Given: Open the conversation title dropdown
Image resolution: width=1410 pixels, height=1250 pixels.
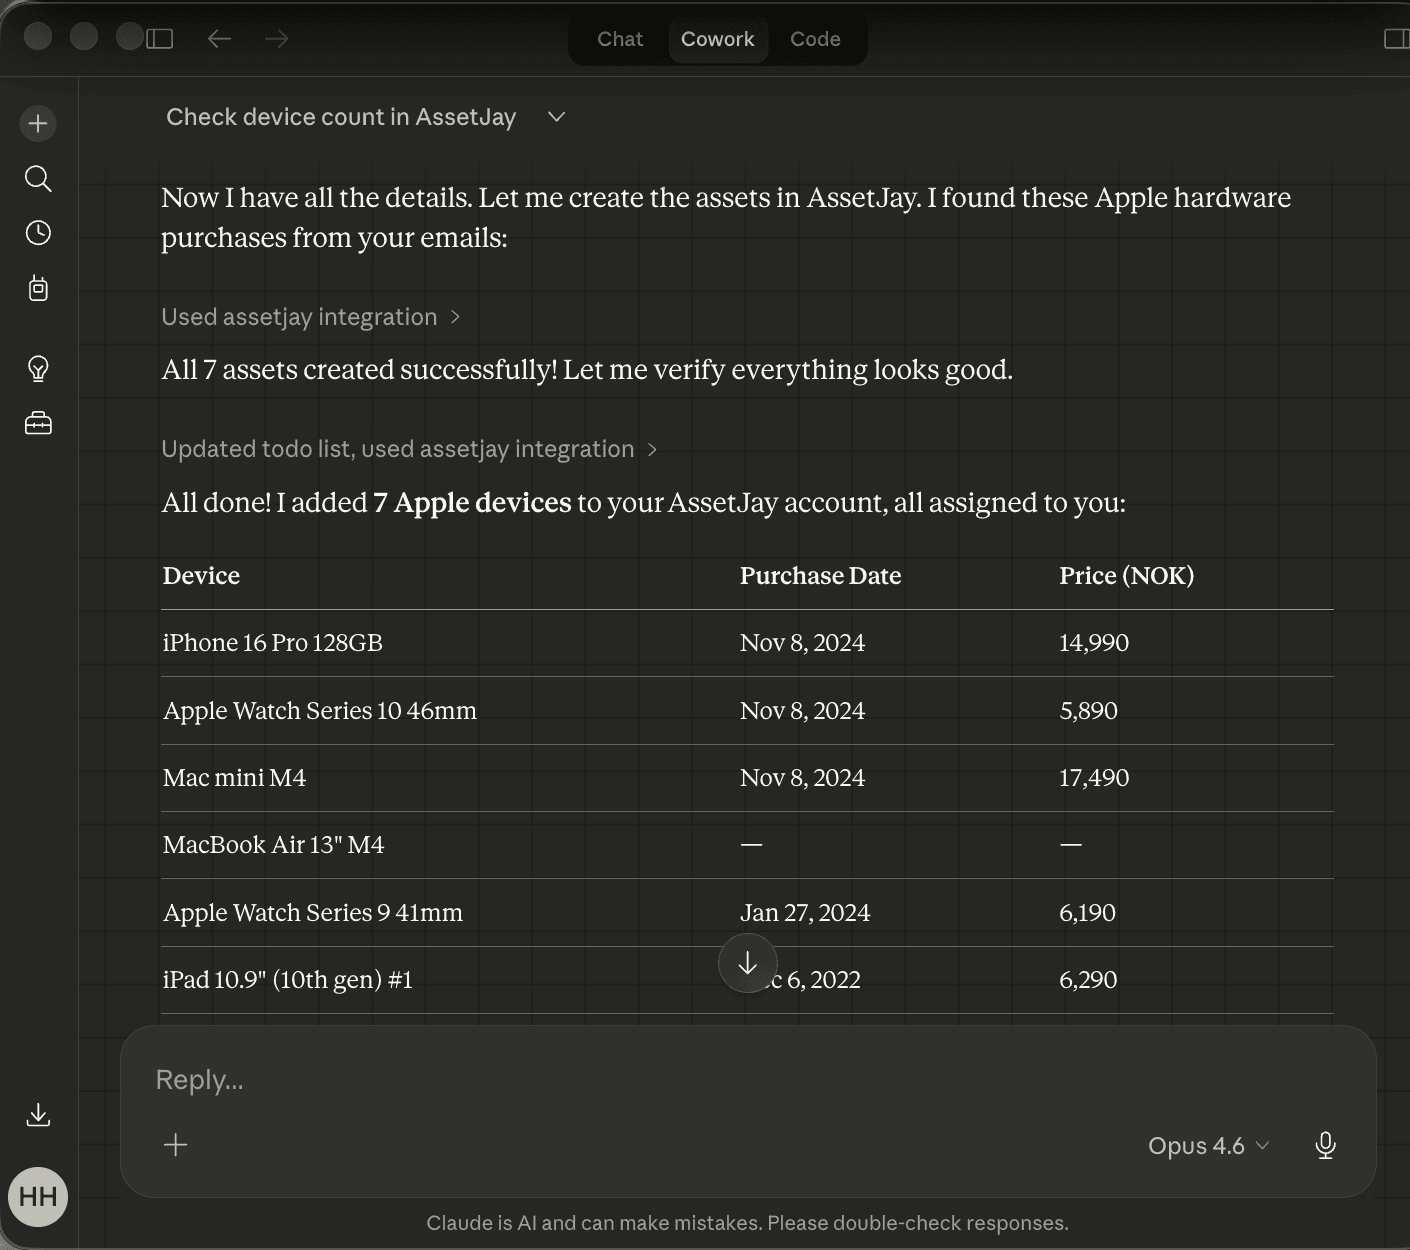Looking at the screenshot, I should 556,117.
